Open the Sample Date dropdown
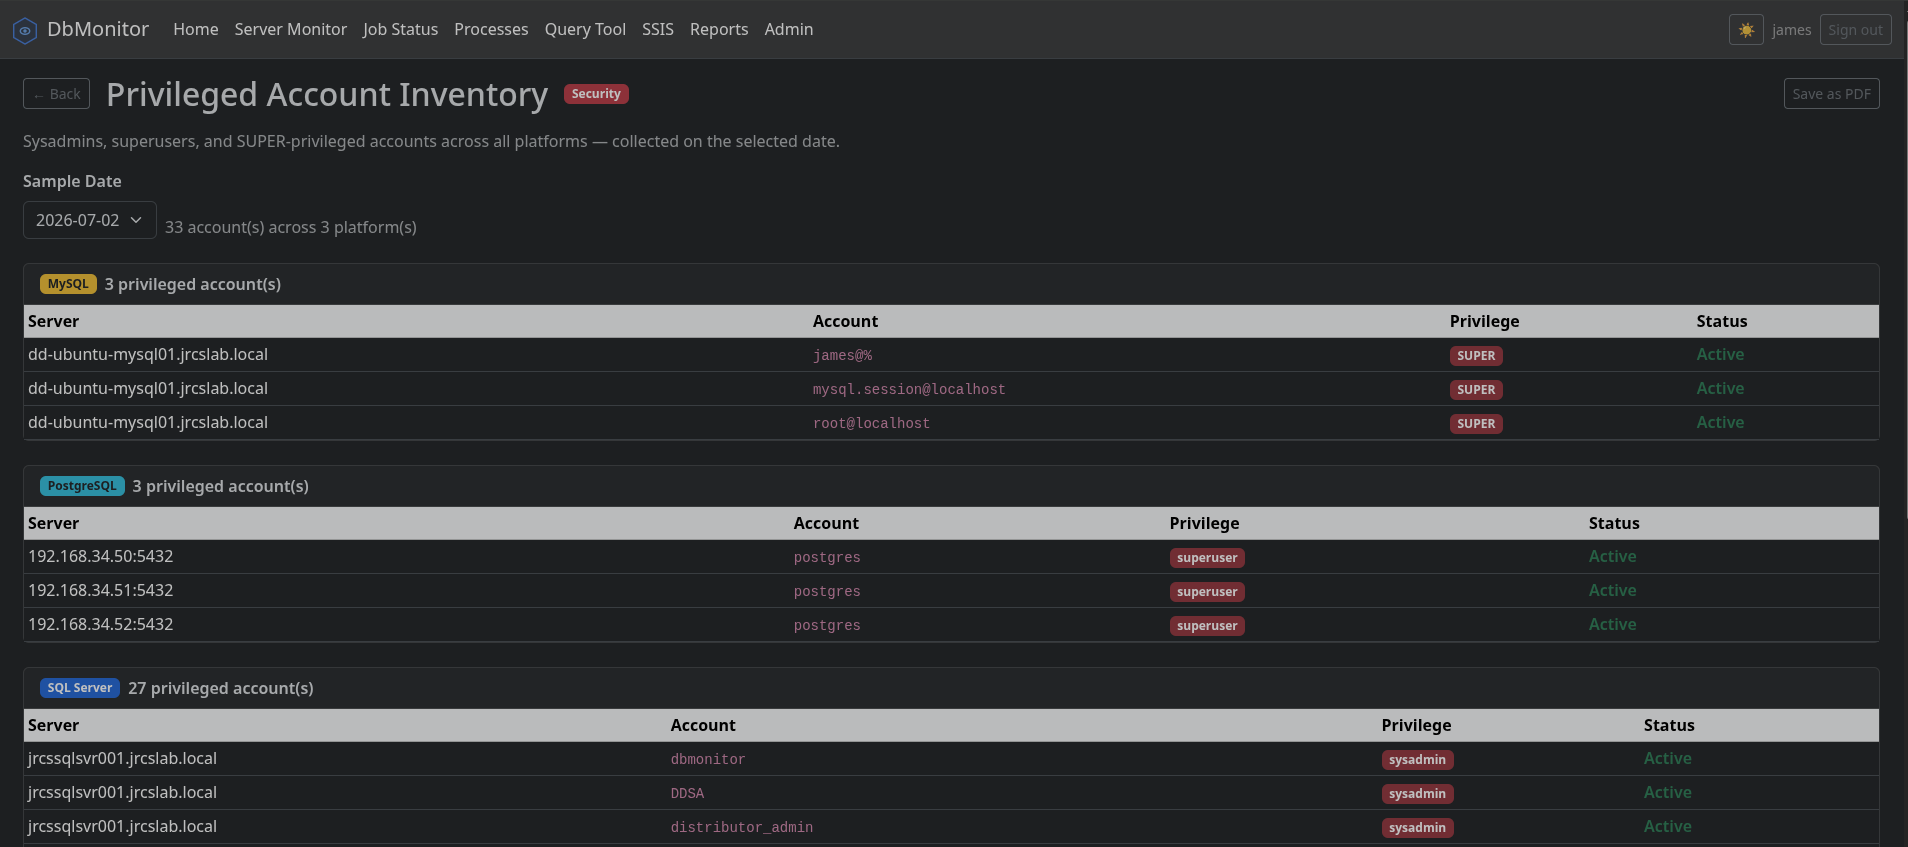This screenshot has height=847, width=1908. point(89,220)
